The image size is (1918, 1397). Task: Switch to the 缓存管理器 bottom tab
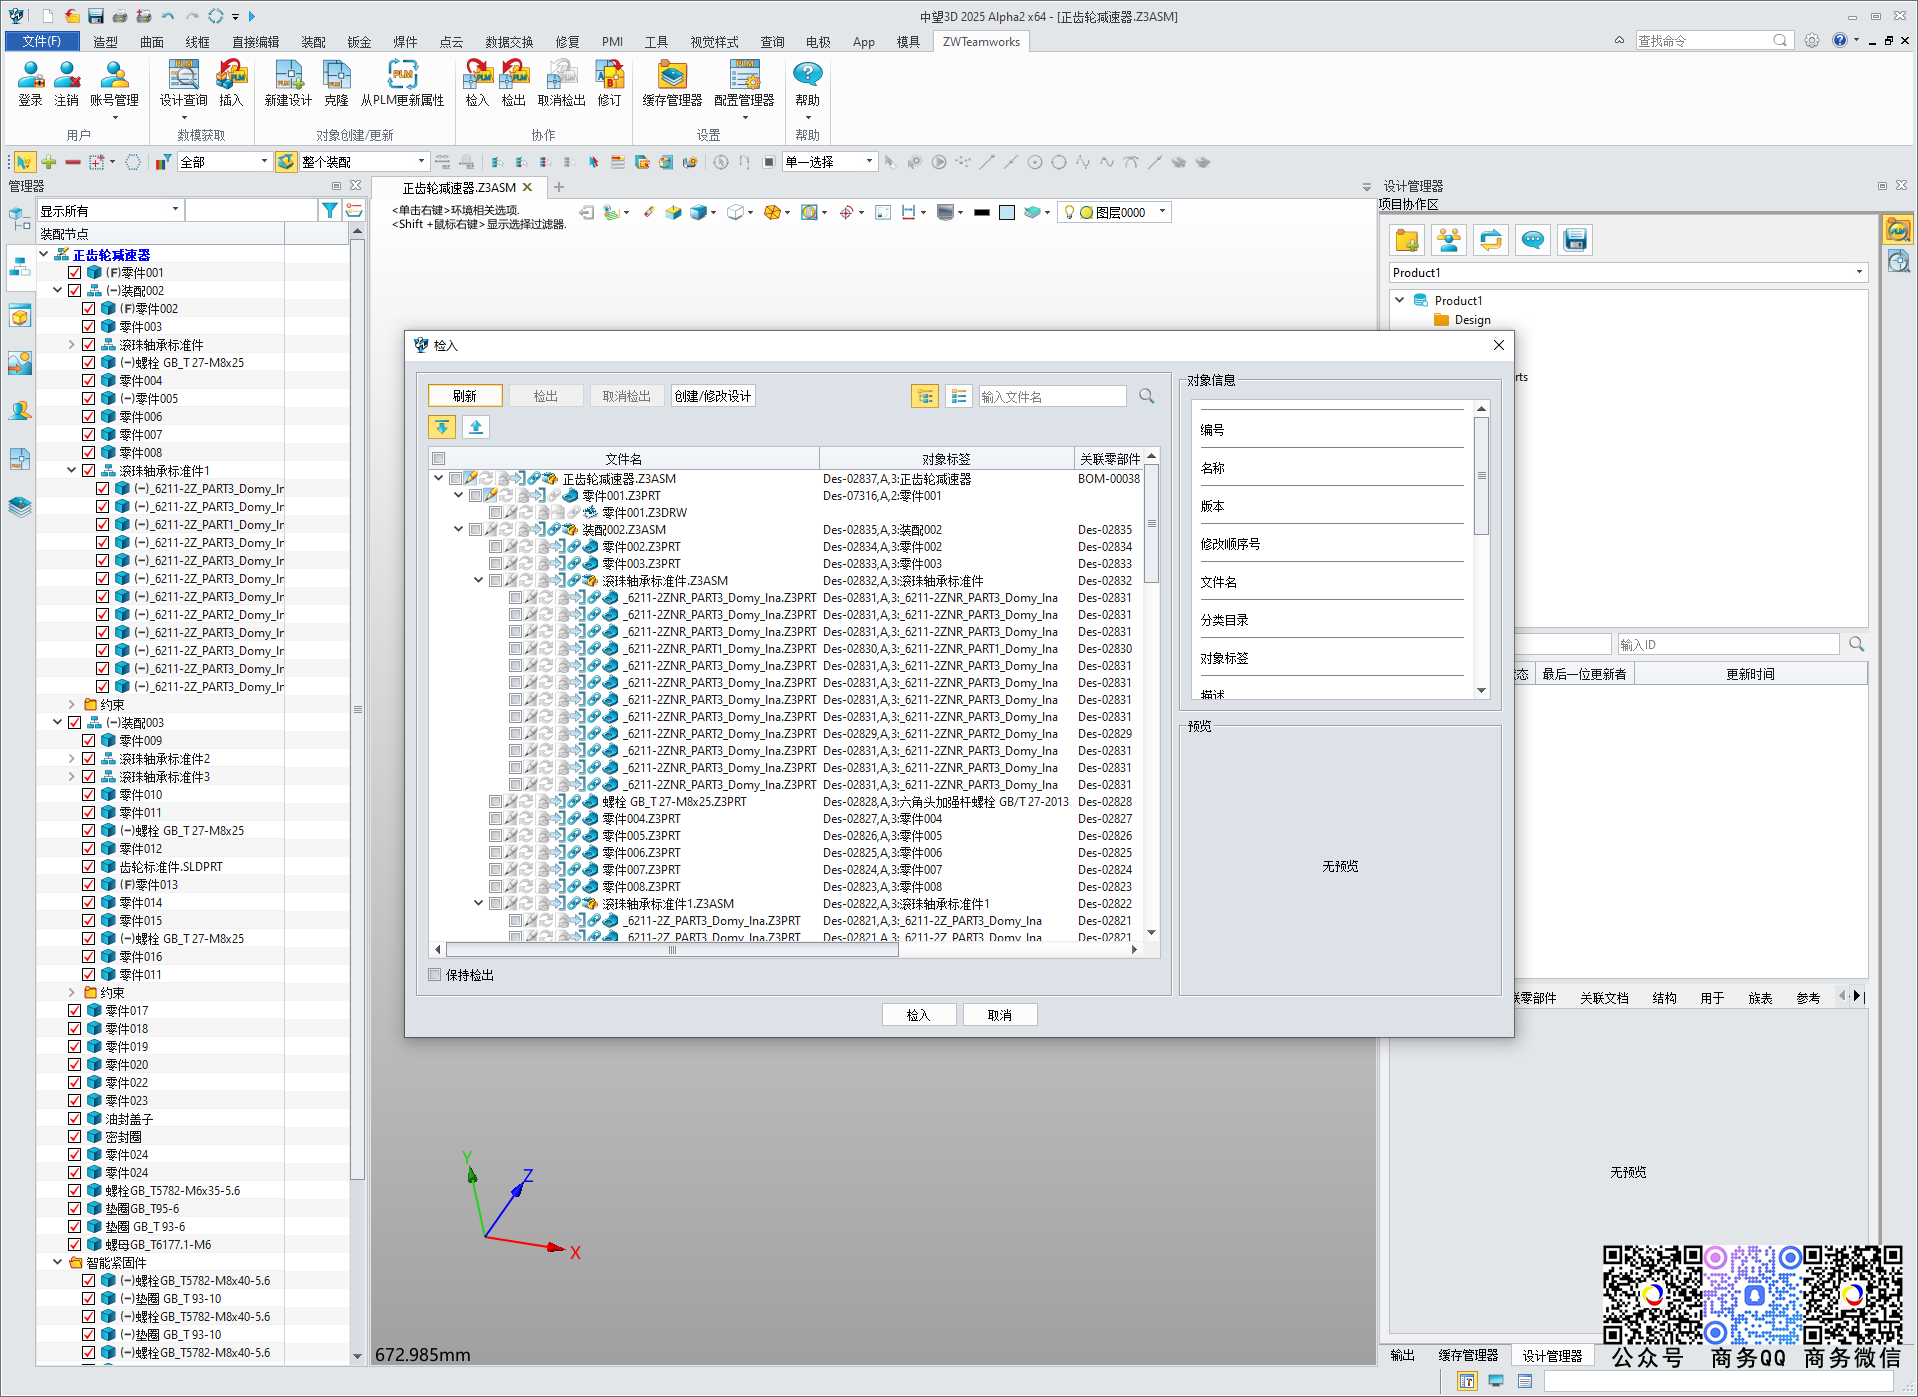pos(1468,1355)
